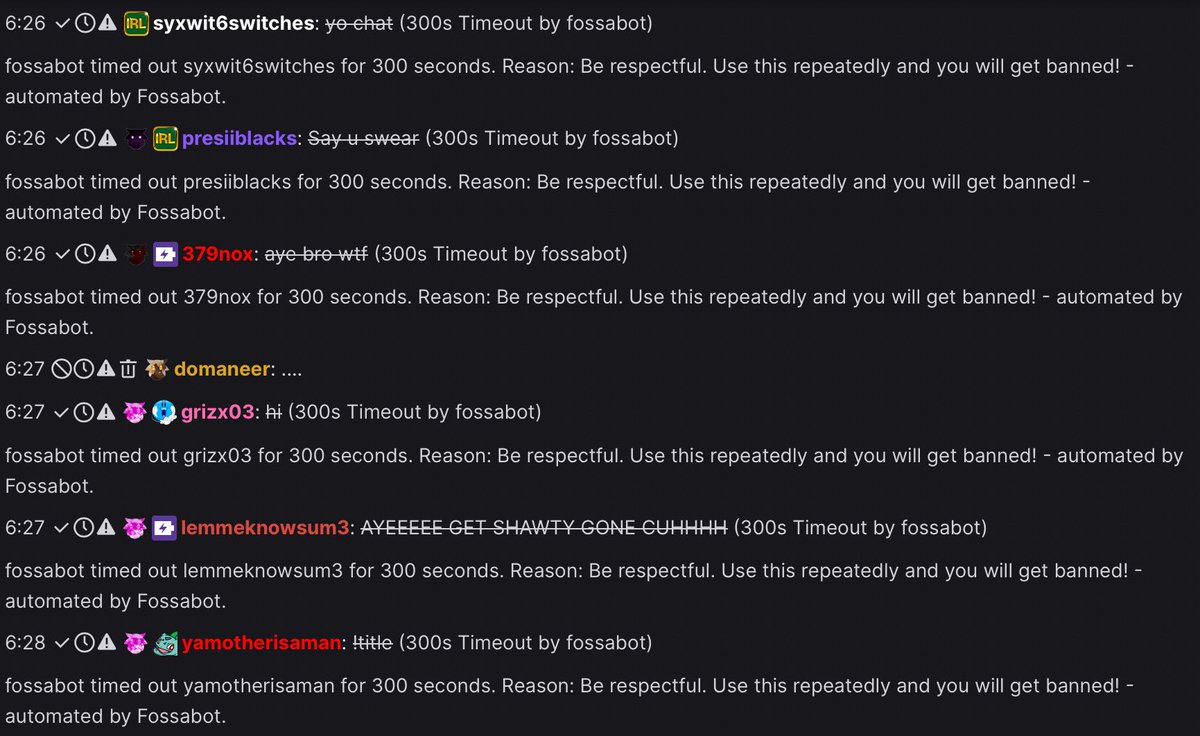The image size is (1200, 736).
Task: Click the timeout clock icon for presiiblacks
Action: pos(85,138)
